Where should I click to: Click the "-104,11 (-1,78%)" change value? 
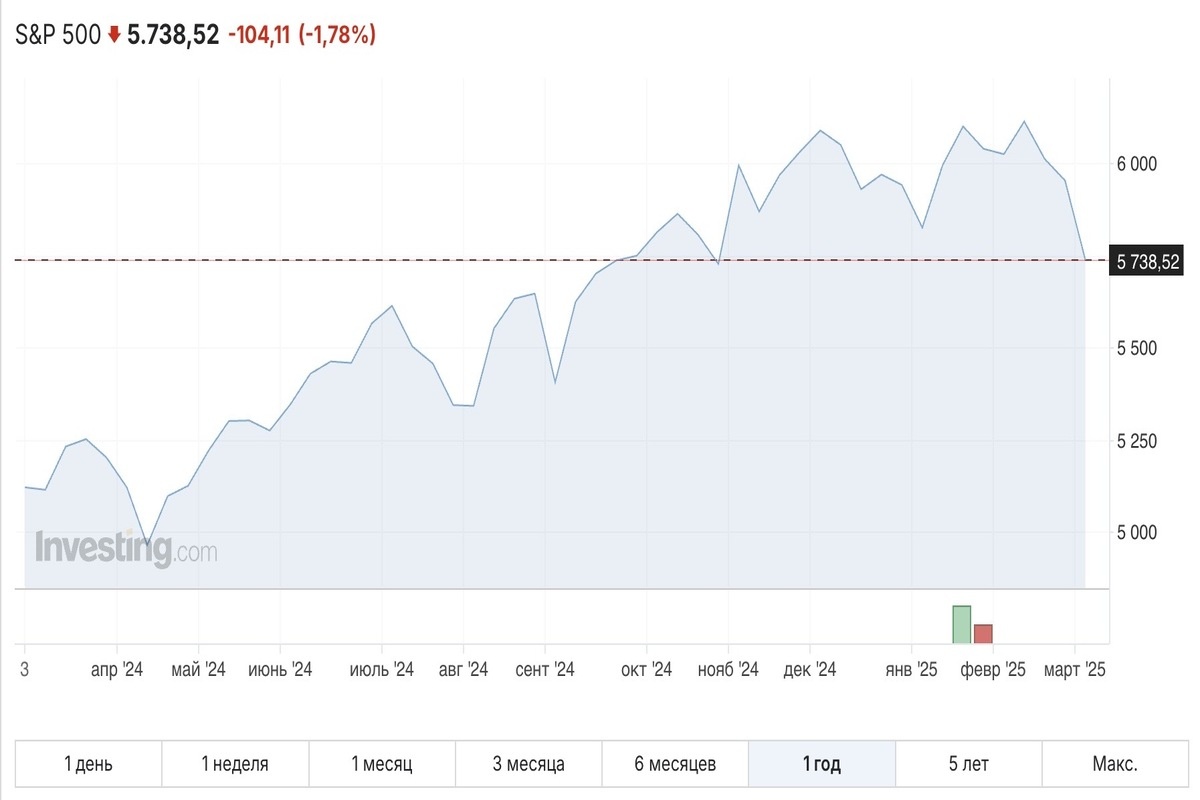302,36
